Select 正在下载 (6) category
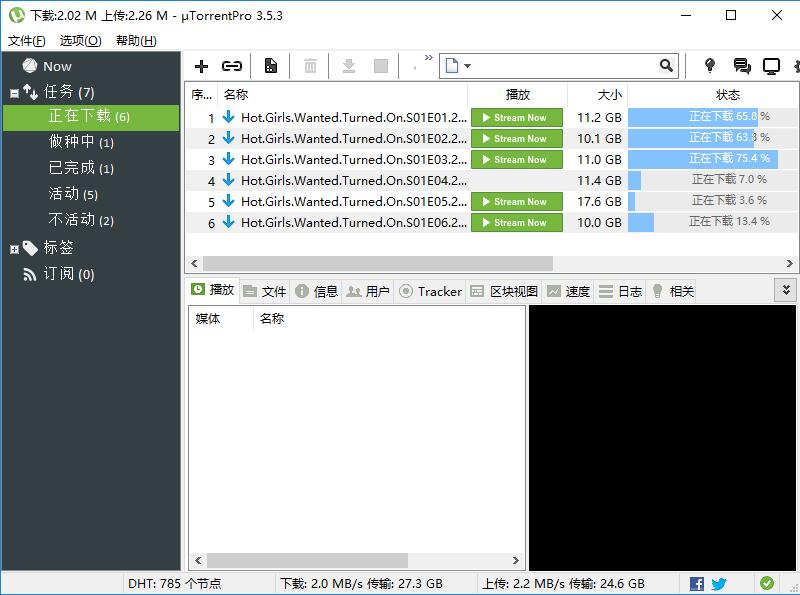Image resolution: width=800 pixels, height=595 pixels. point(91,116)
